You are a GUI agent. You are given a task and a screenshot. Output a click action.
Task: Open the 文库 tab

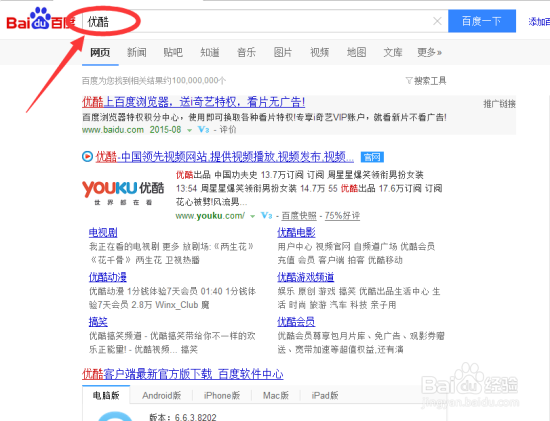(393, 52)
